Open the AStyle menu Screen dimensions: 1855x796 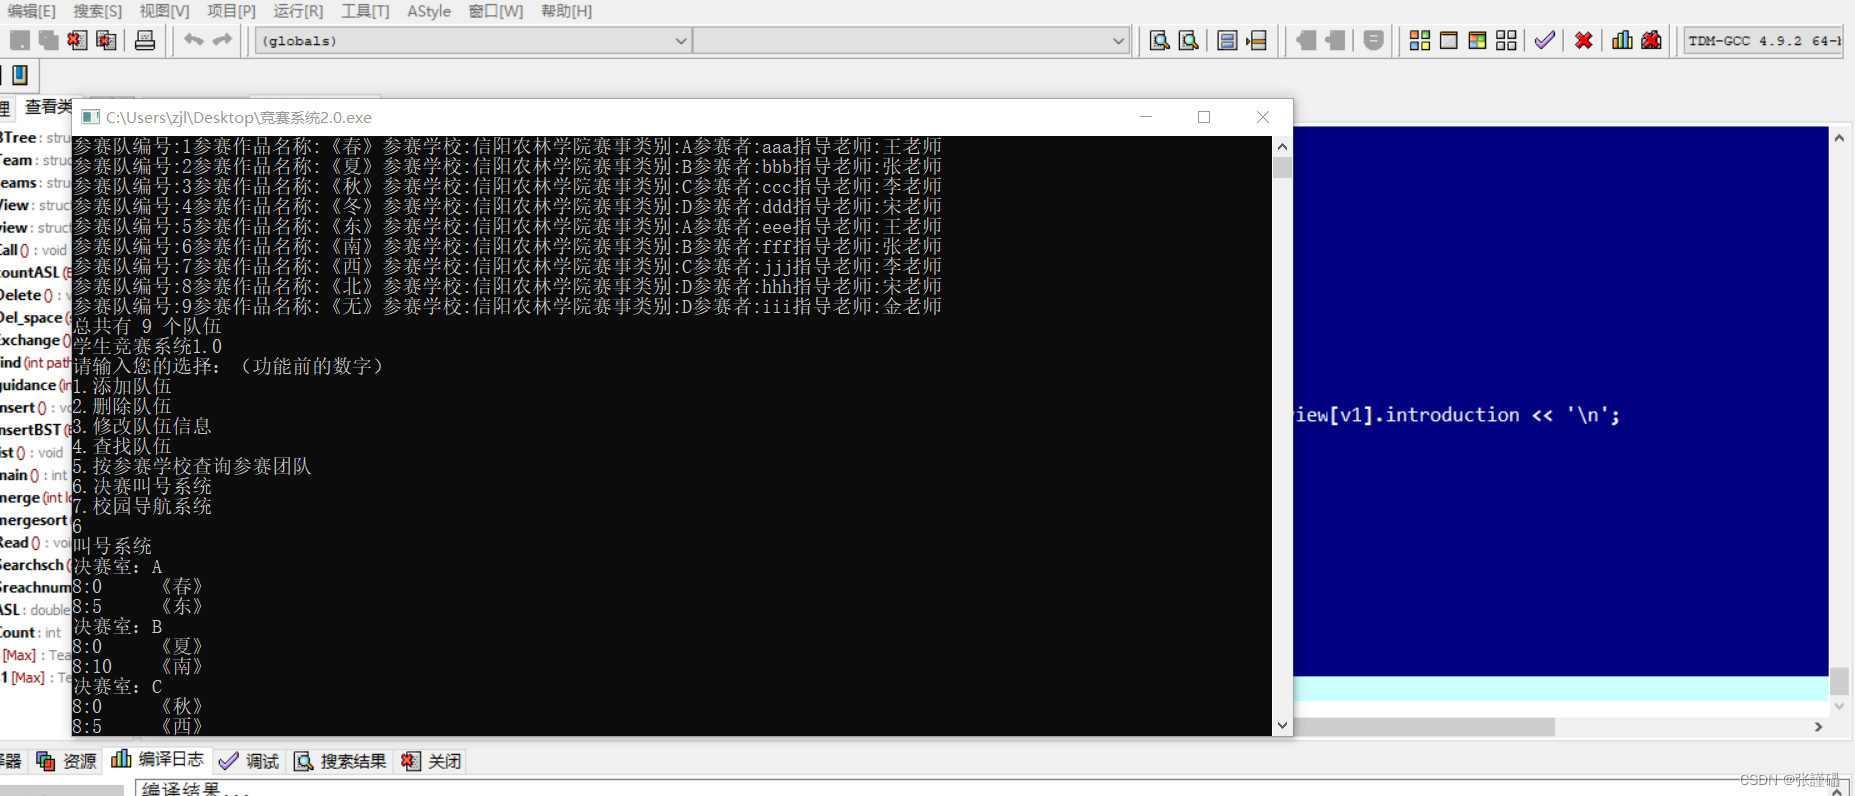429,11
